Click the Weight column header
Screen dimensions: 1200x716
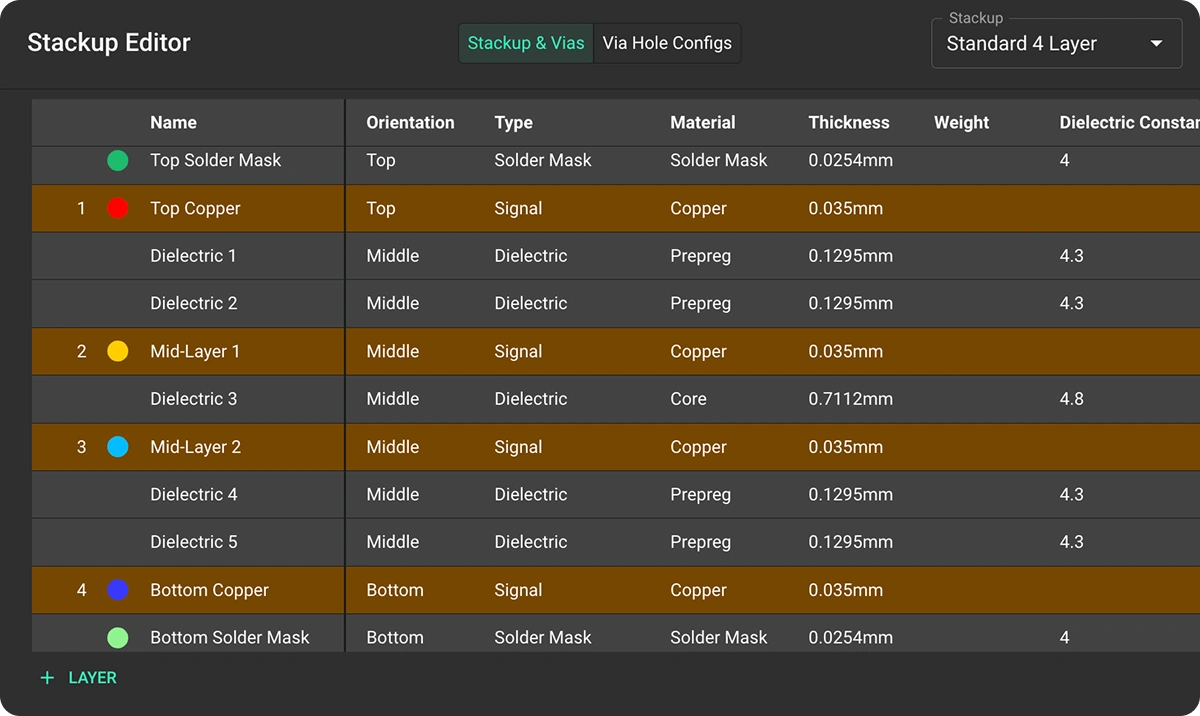[x=961, y=122]
